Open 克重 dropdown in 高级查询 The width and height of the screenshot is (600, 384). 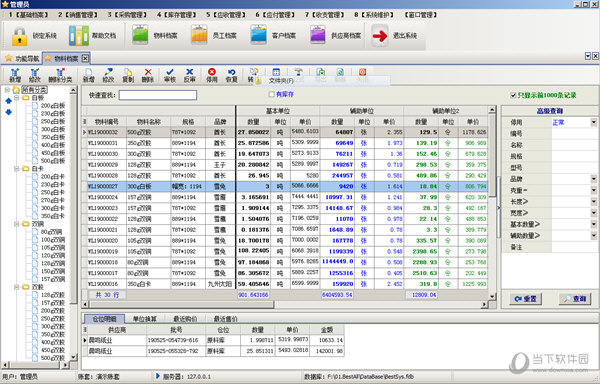593,190
